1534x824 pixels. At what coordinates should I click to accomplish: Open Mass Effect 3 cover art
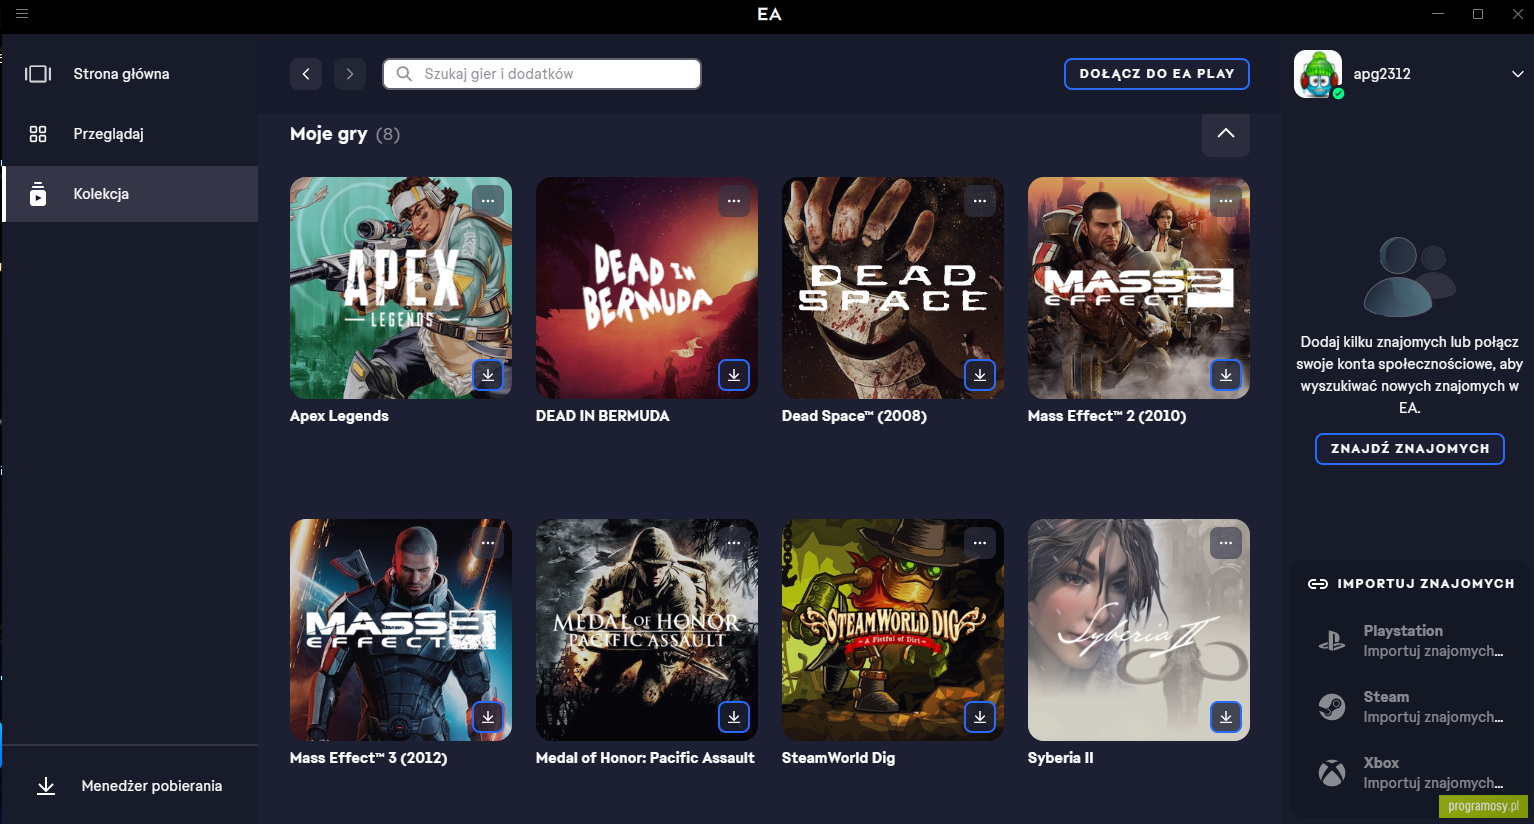pos(401,630)
